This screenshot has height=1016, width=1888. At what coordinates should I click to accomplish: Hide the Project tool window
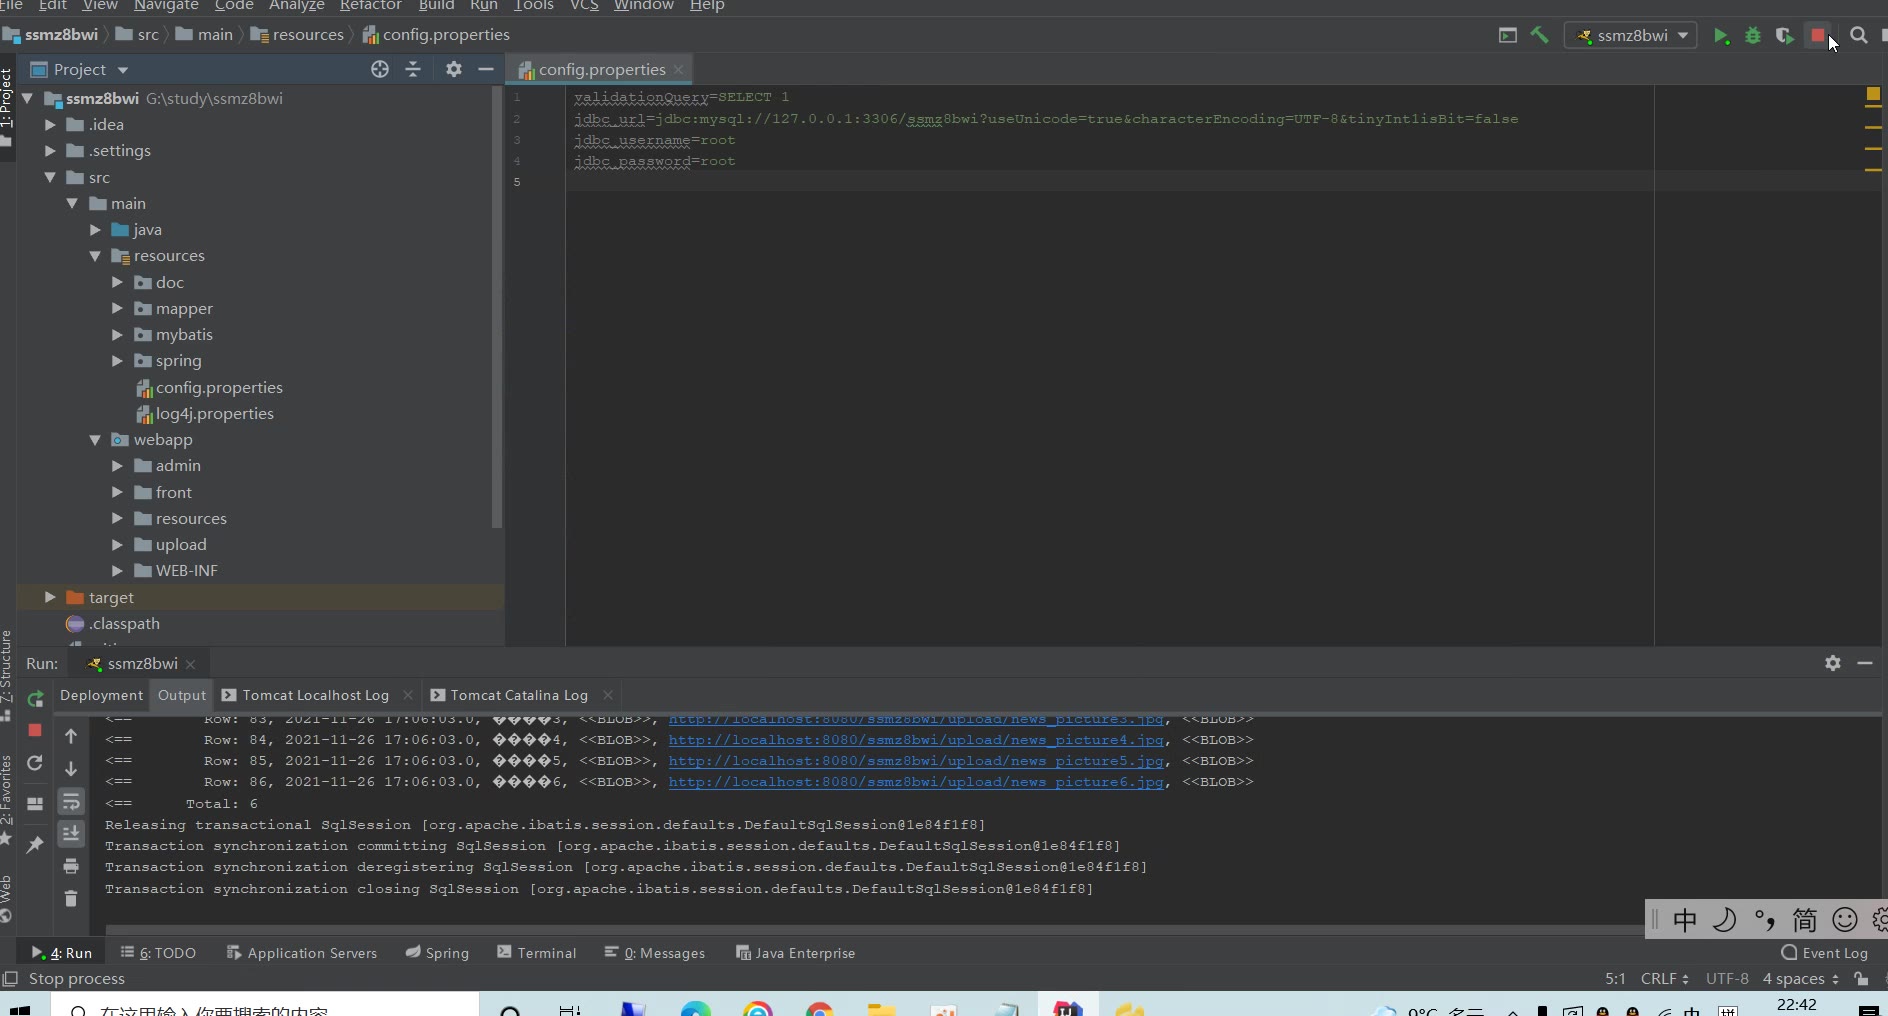[486, 69]
